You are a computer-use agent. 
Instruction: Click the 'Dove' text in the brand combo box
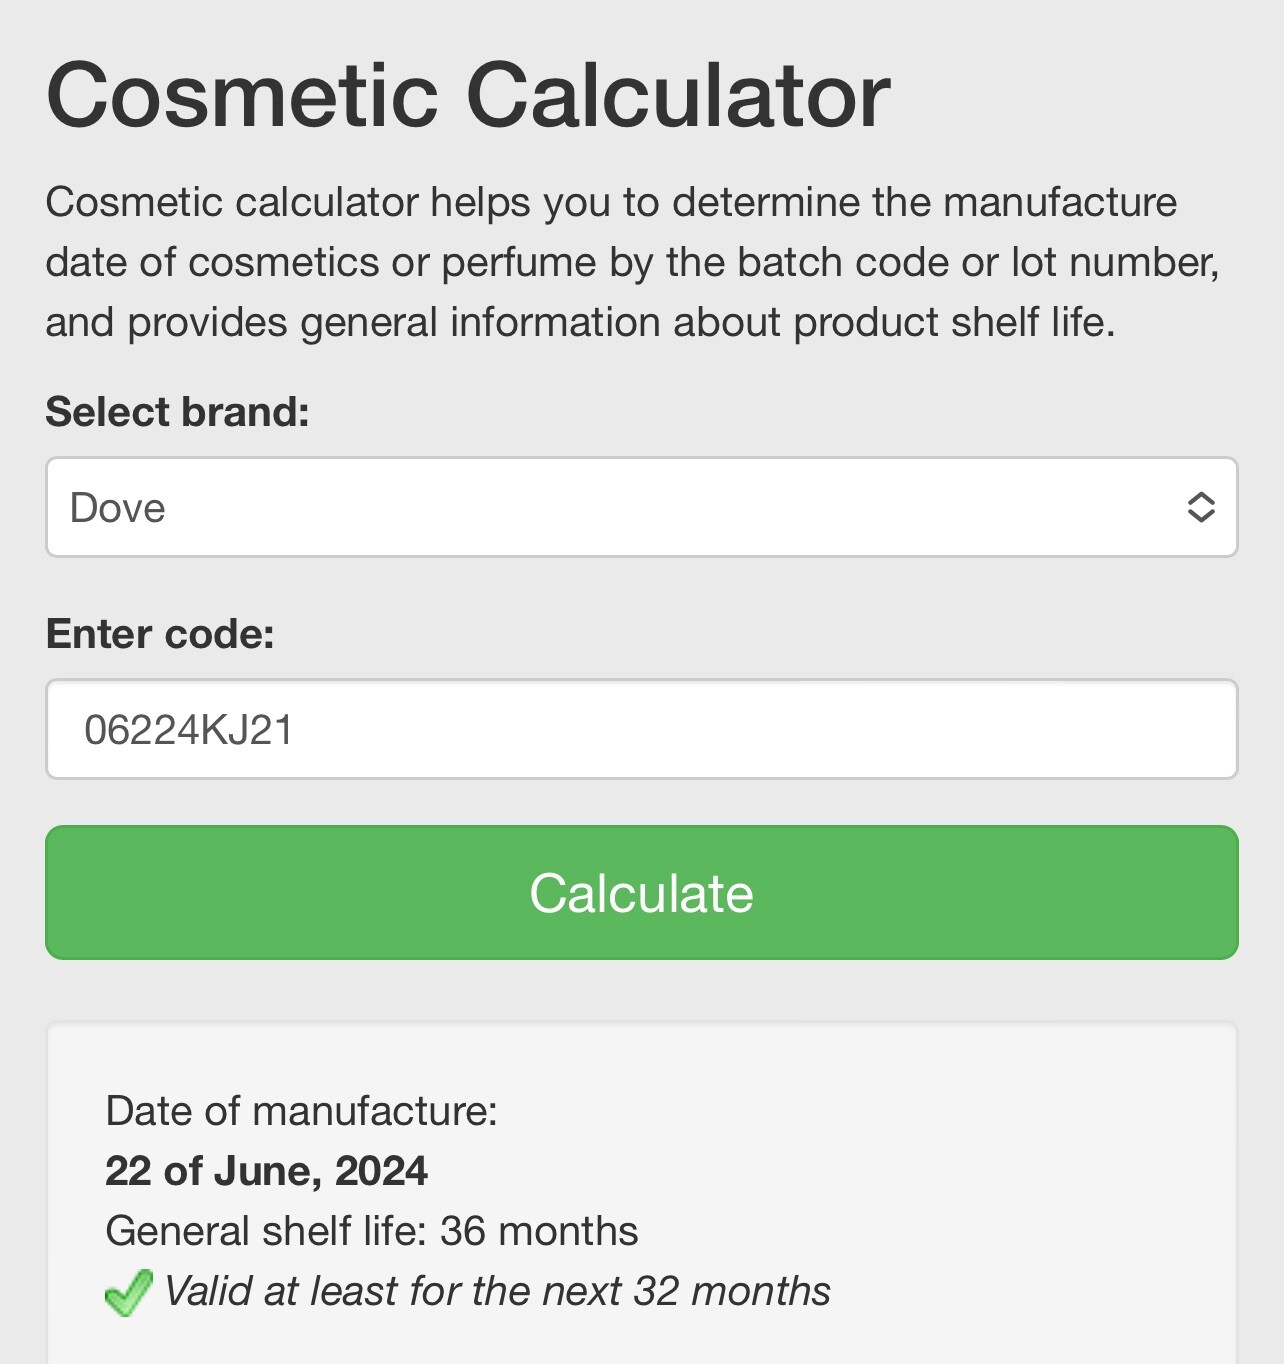[118, 508]
